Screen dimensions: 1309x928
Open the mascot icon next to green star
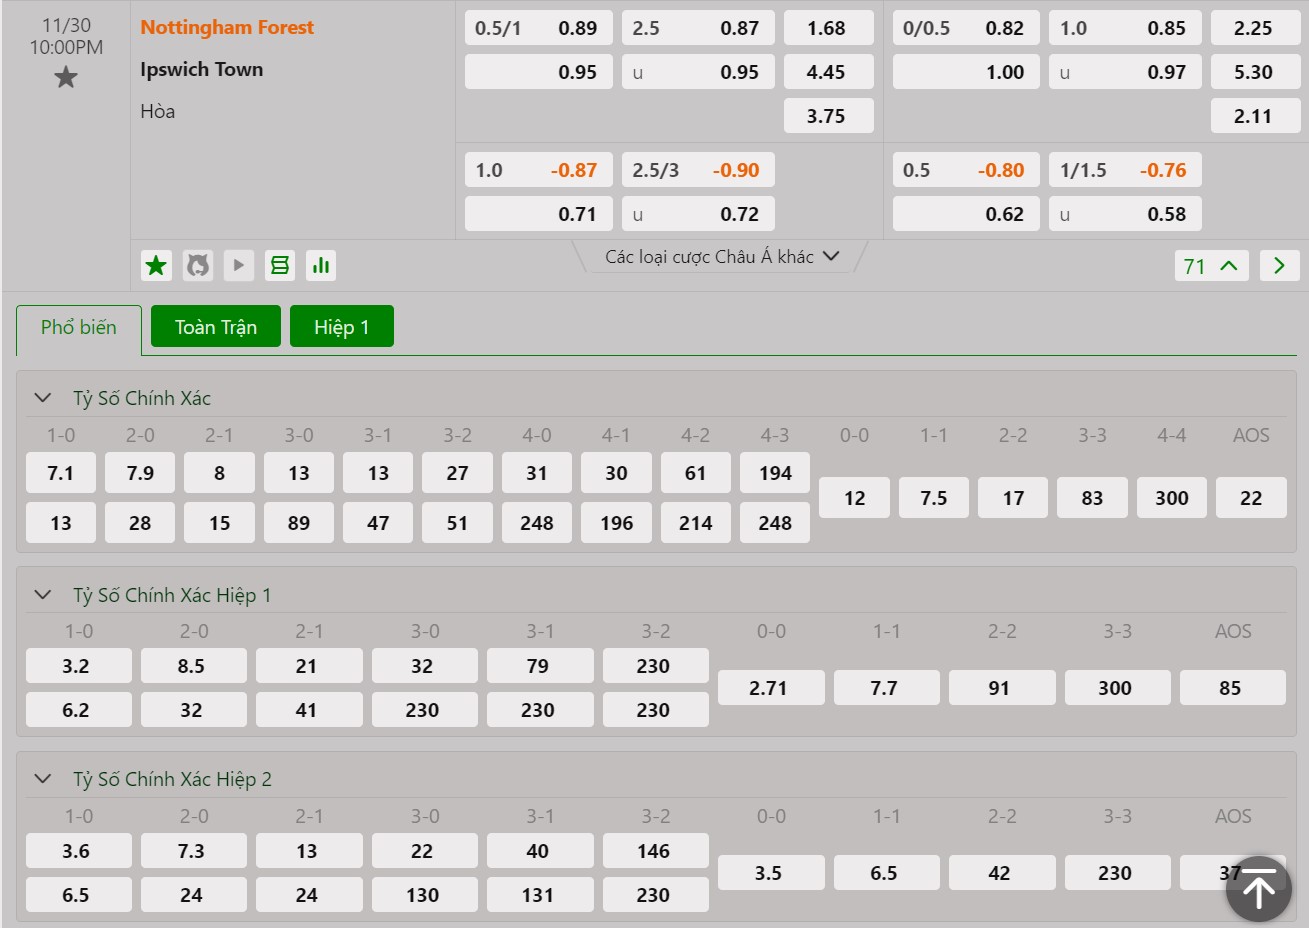198,265
